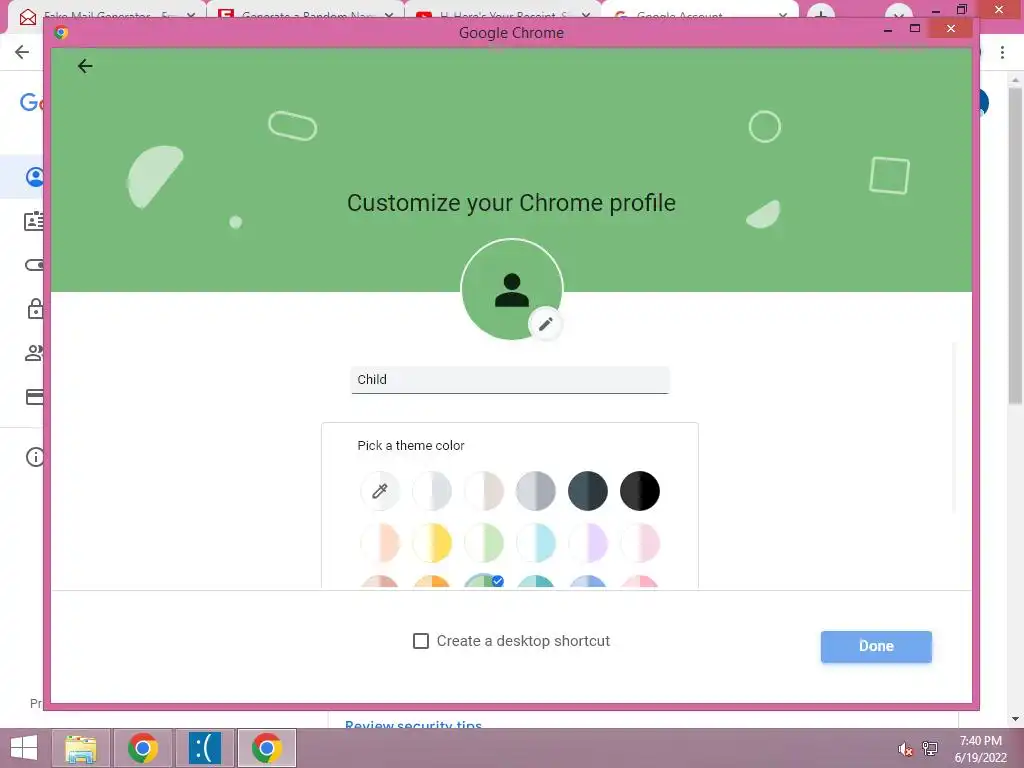Choose the yellow theme color swatch
Screen dimensions: 1024x768
(x=432, y=543)
